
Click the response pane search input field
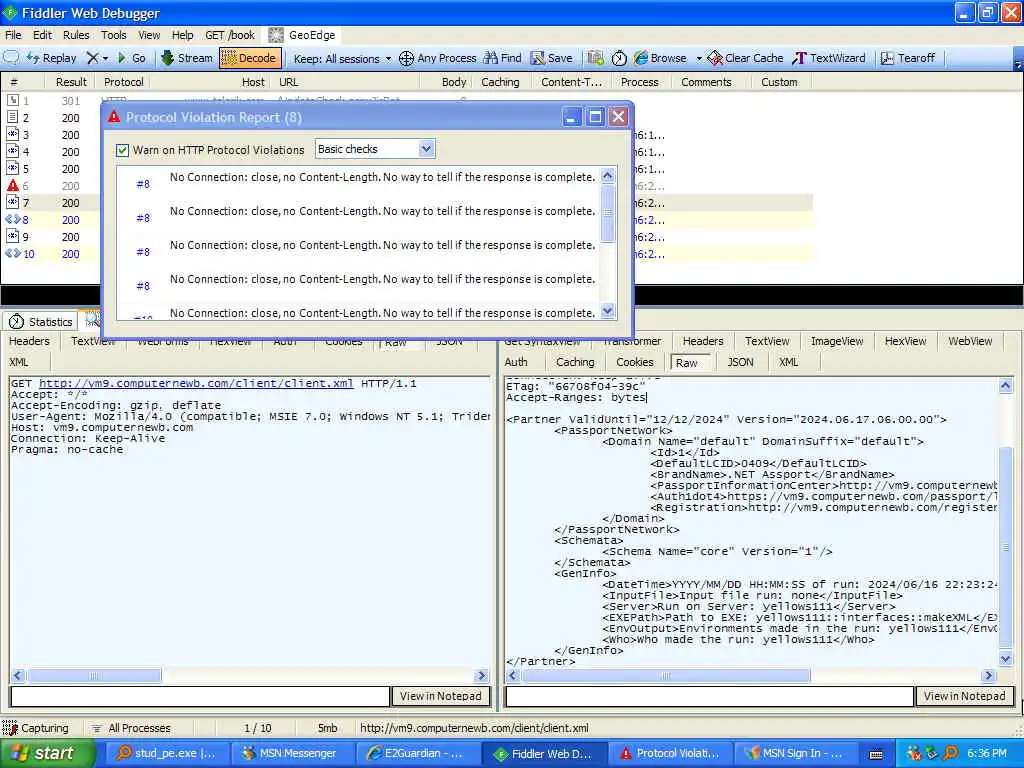(x=709, y=696)
